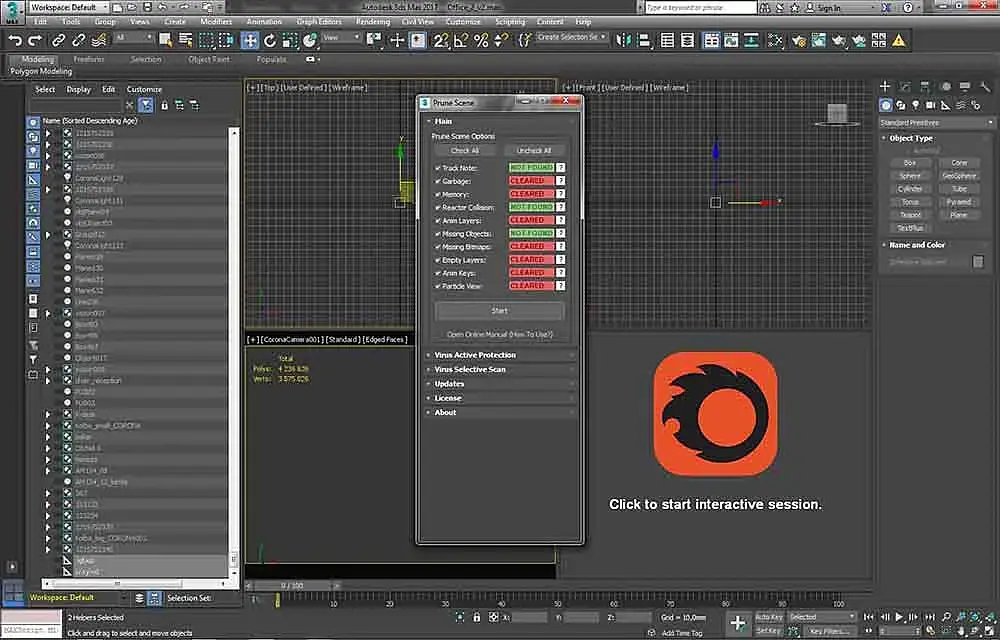Select the Link objects icon
The image size is (1000, 640).
point(58,40)
